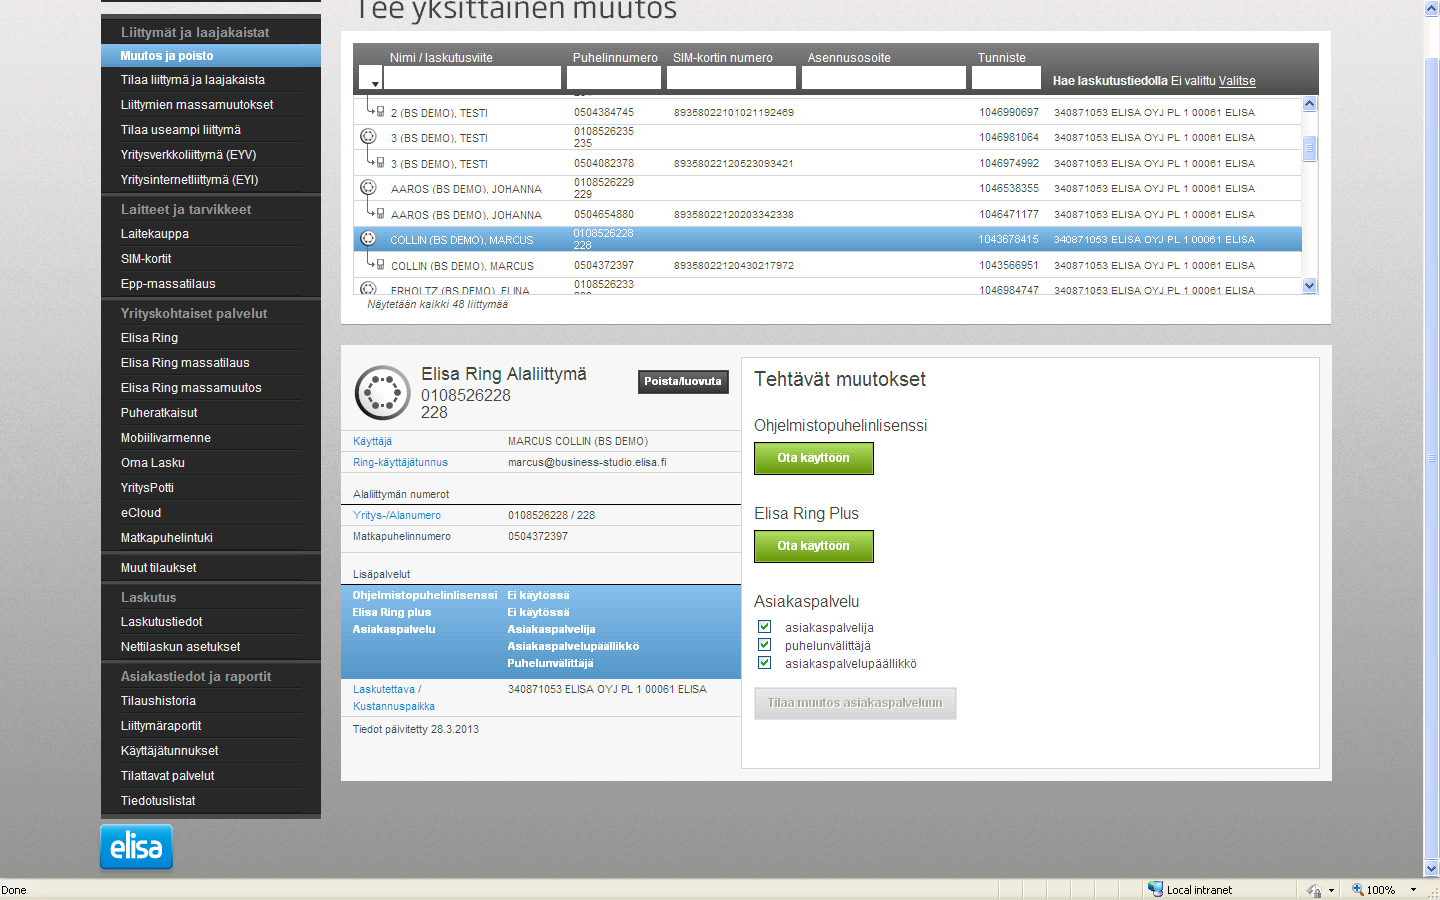
Task: Click the Yritys-/Alanumero link
Action: pyautogui.click(x=397, y=515)
